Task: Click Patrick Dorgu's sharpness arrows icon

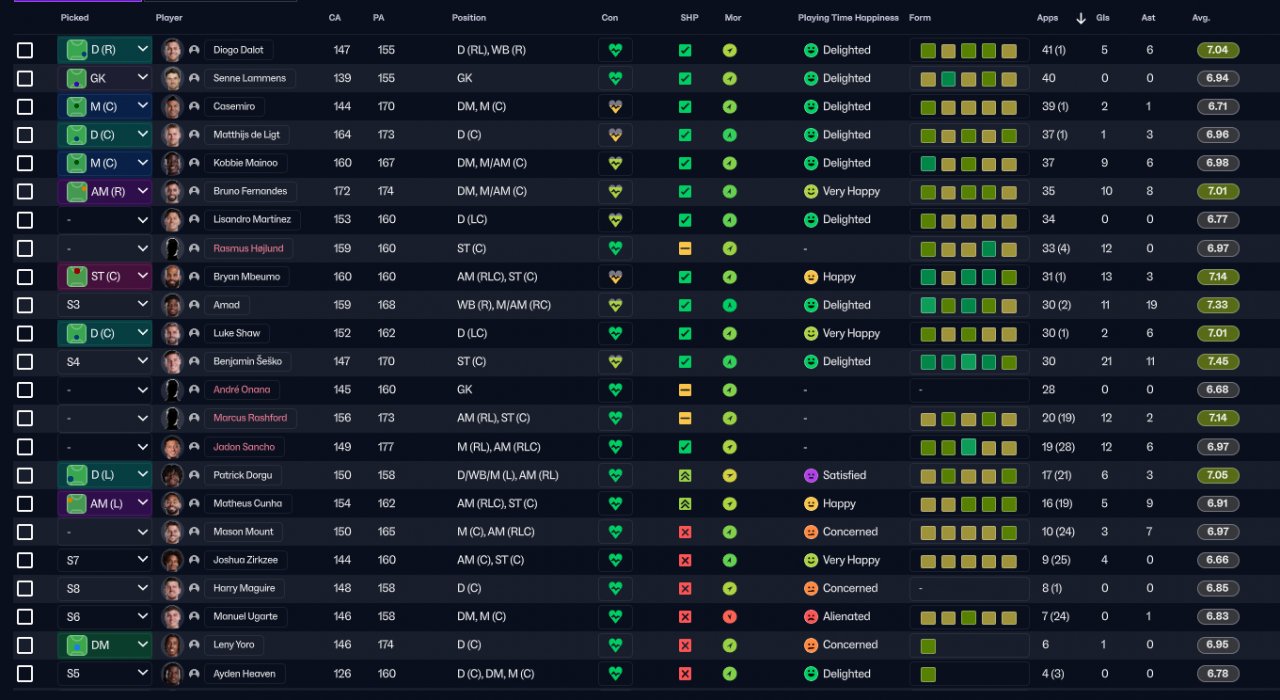Action: (685, 475)
